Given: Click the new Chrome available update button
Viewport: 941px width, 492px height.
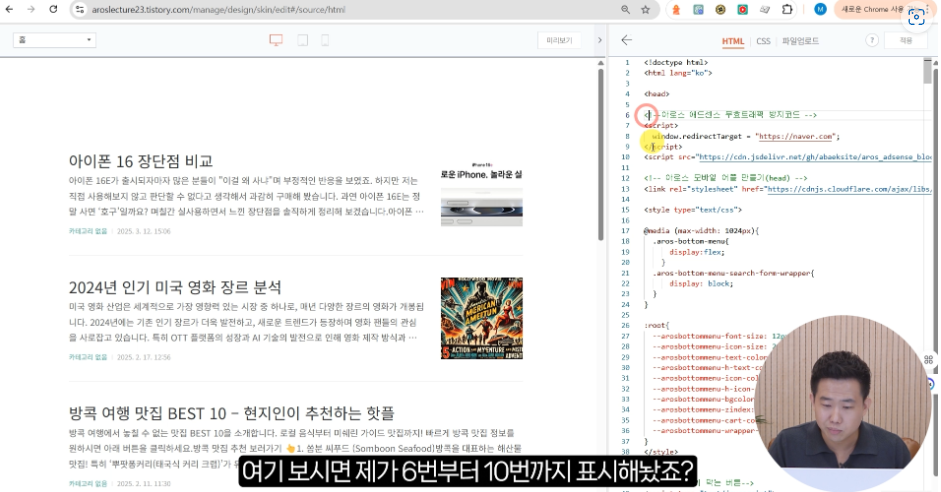Looking at the screenshot, I should (x=875, y=10).
